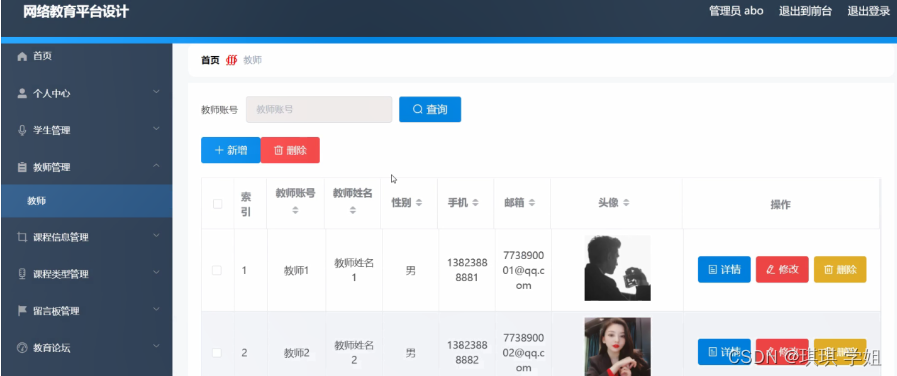This screenshot has width=897, height=376.
Task: Select the 教师 submenu item
Action: click(x=86, y=201)
